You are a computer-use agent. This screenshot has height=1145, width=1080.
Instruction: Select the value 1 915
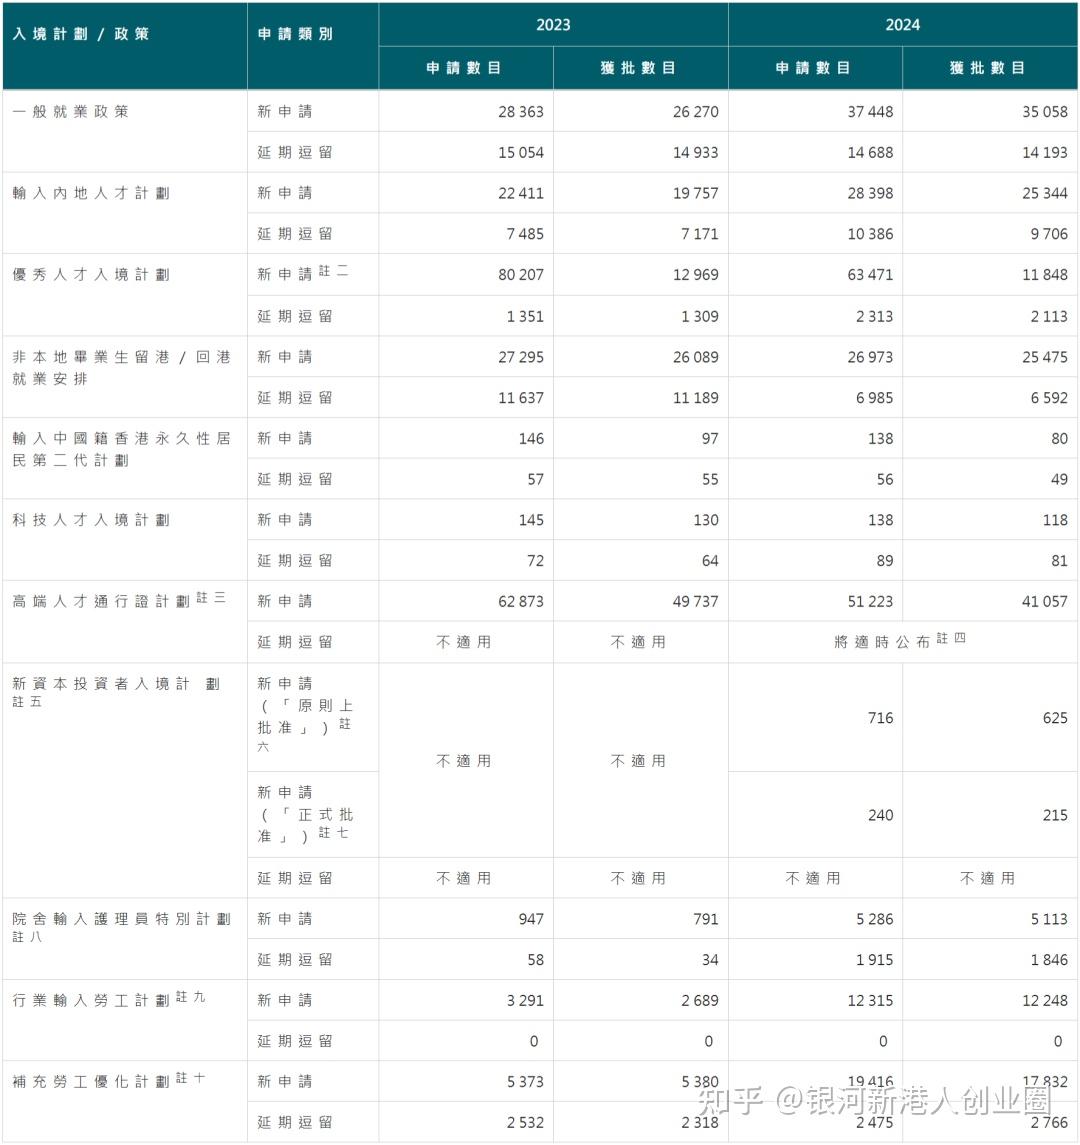point(874,960)
